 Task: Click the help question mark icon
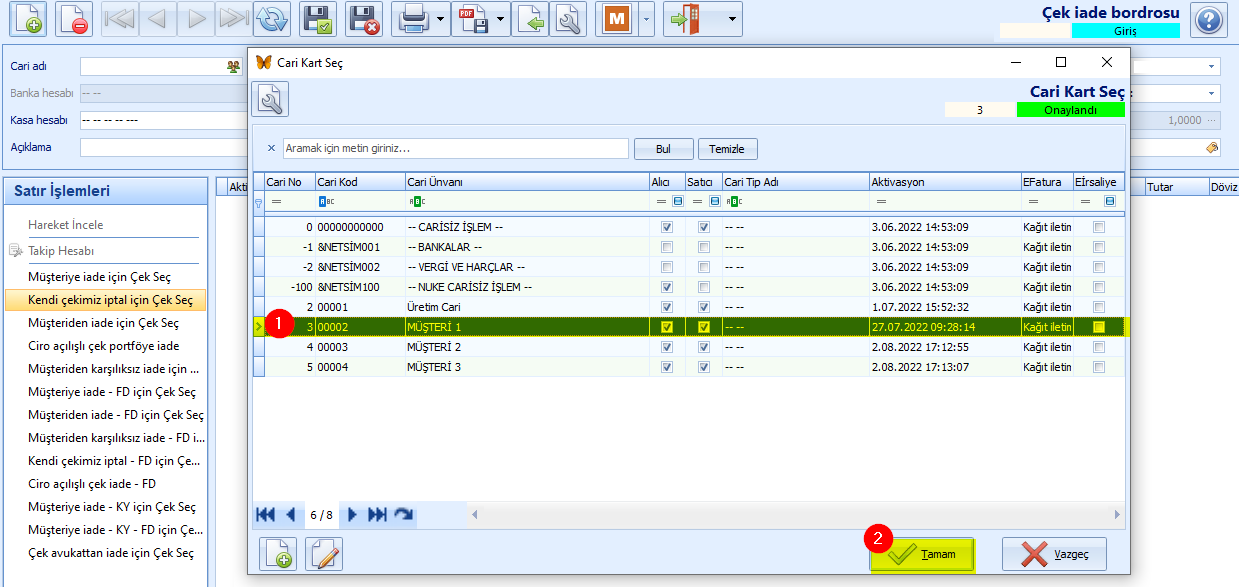coord(1209,20)
